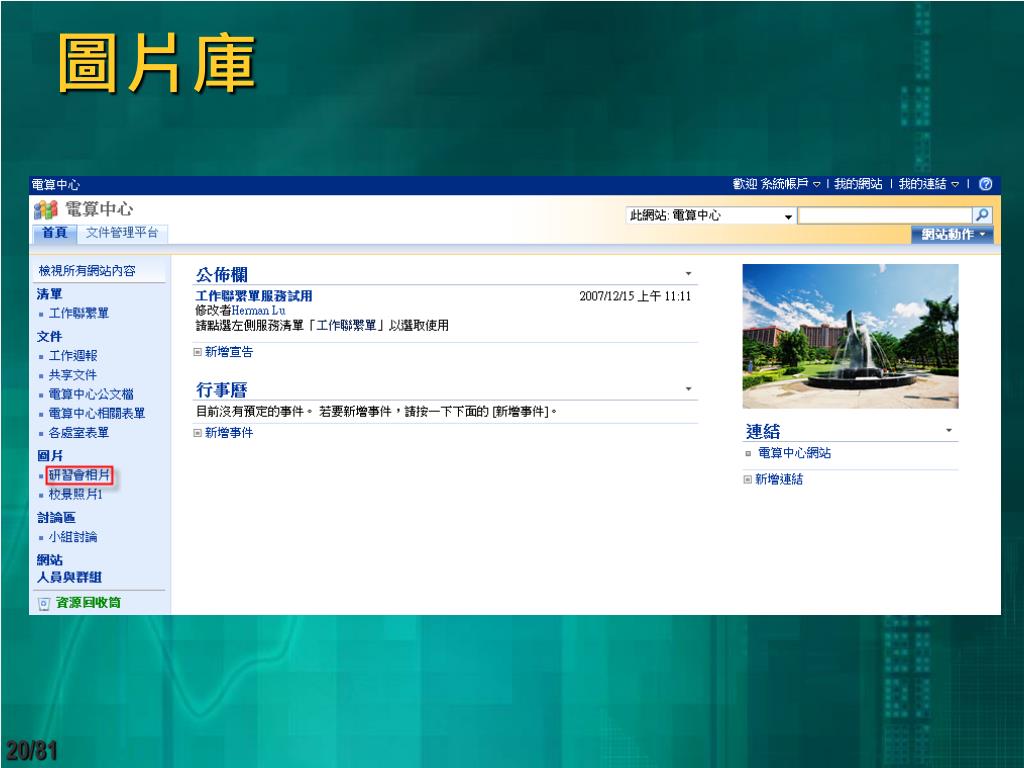Viewport: 1024px width, 768px height.
Task: Open the 公佈欄 heading link
Action: [221, 274]
